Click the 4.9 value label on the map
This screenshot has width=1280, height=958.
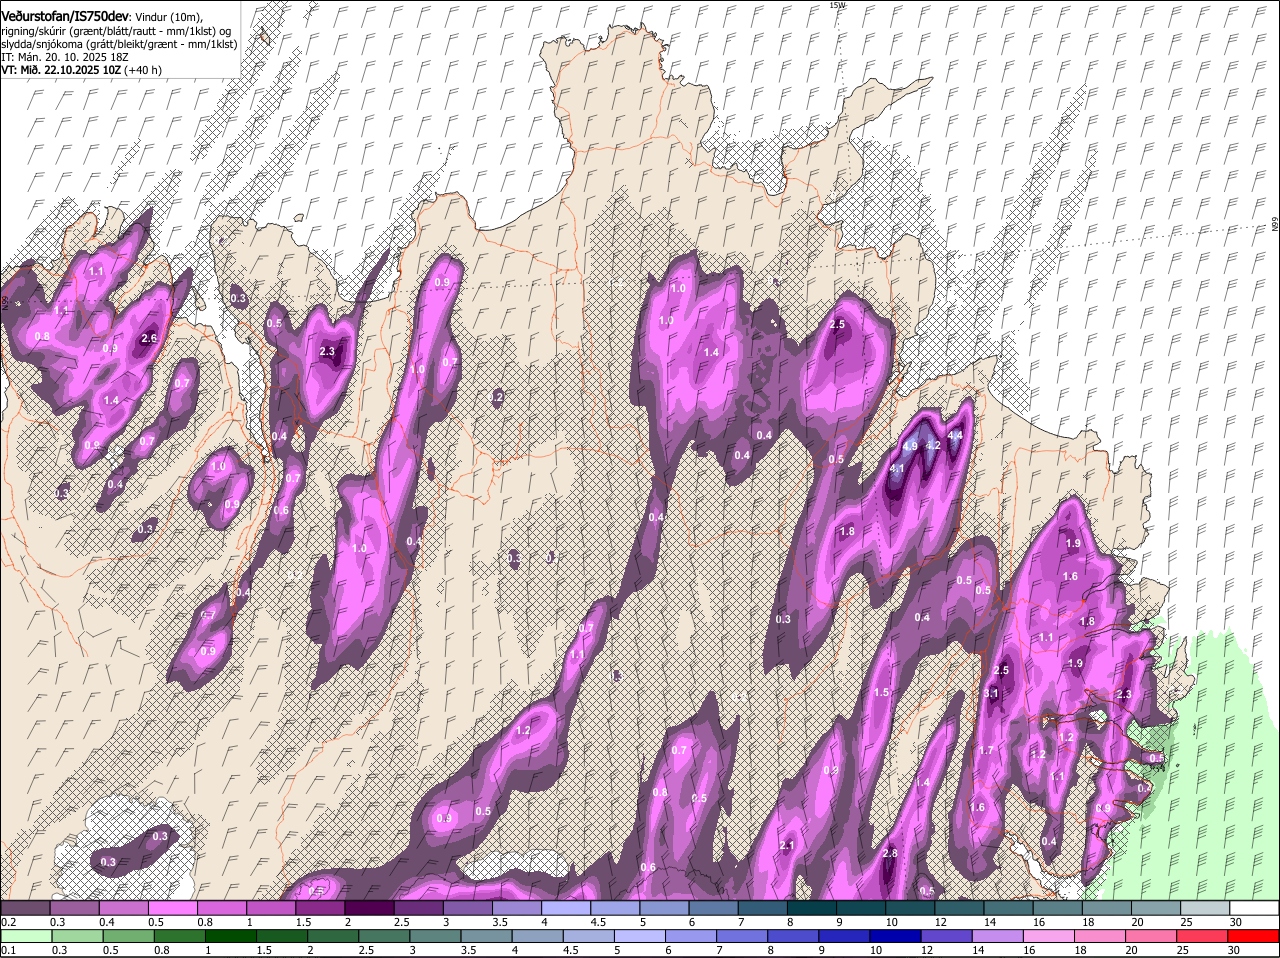(910, 446)
